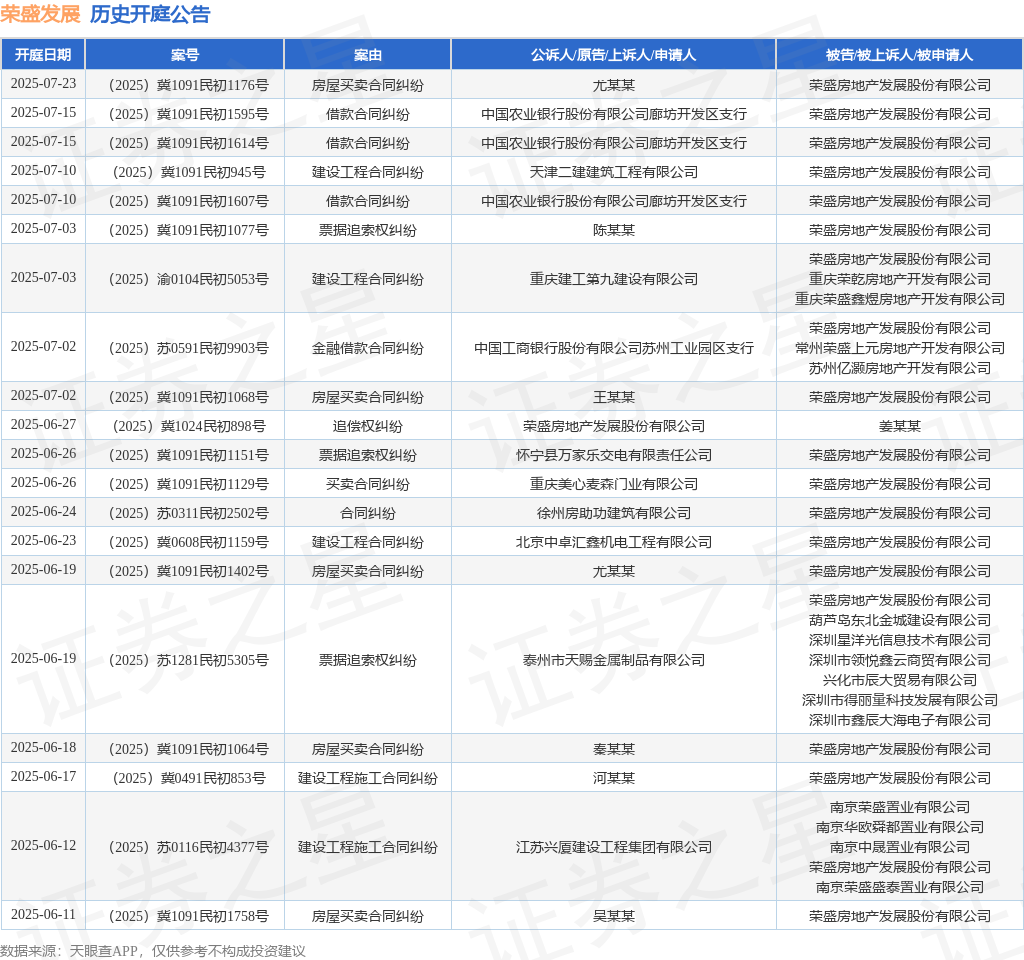Click case number 苏0116民初4377号
Viewport: 1024px width, 960px height.
(212, 847)
